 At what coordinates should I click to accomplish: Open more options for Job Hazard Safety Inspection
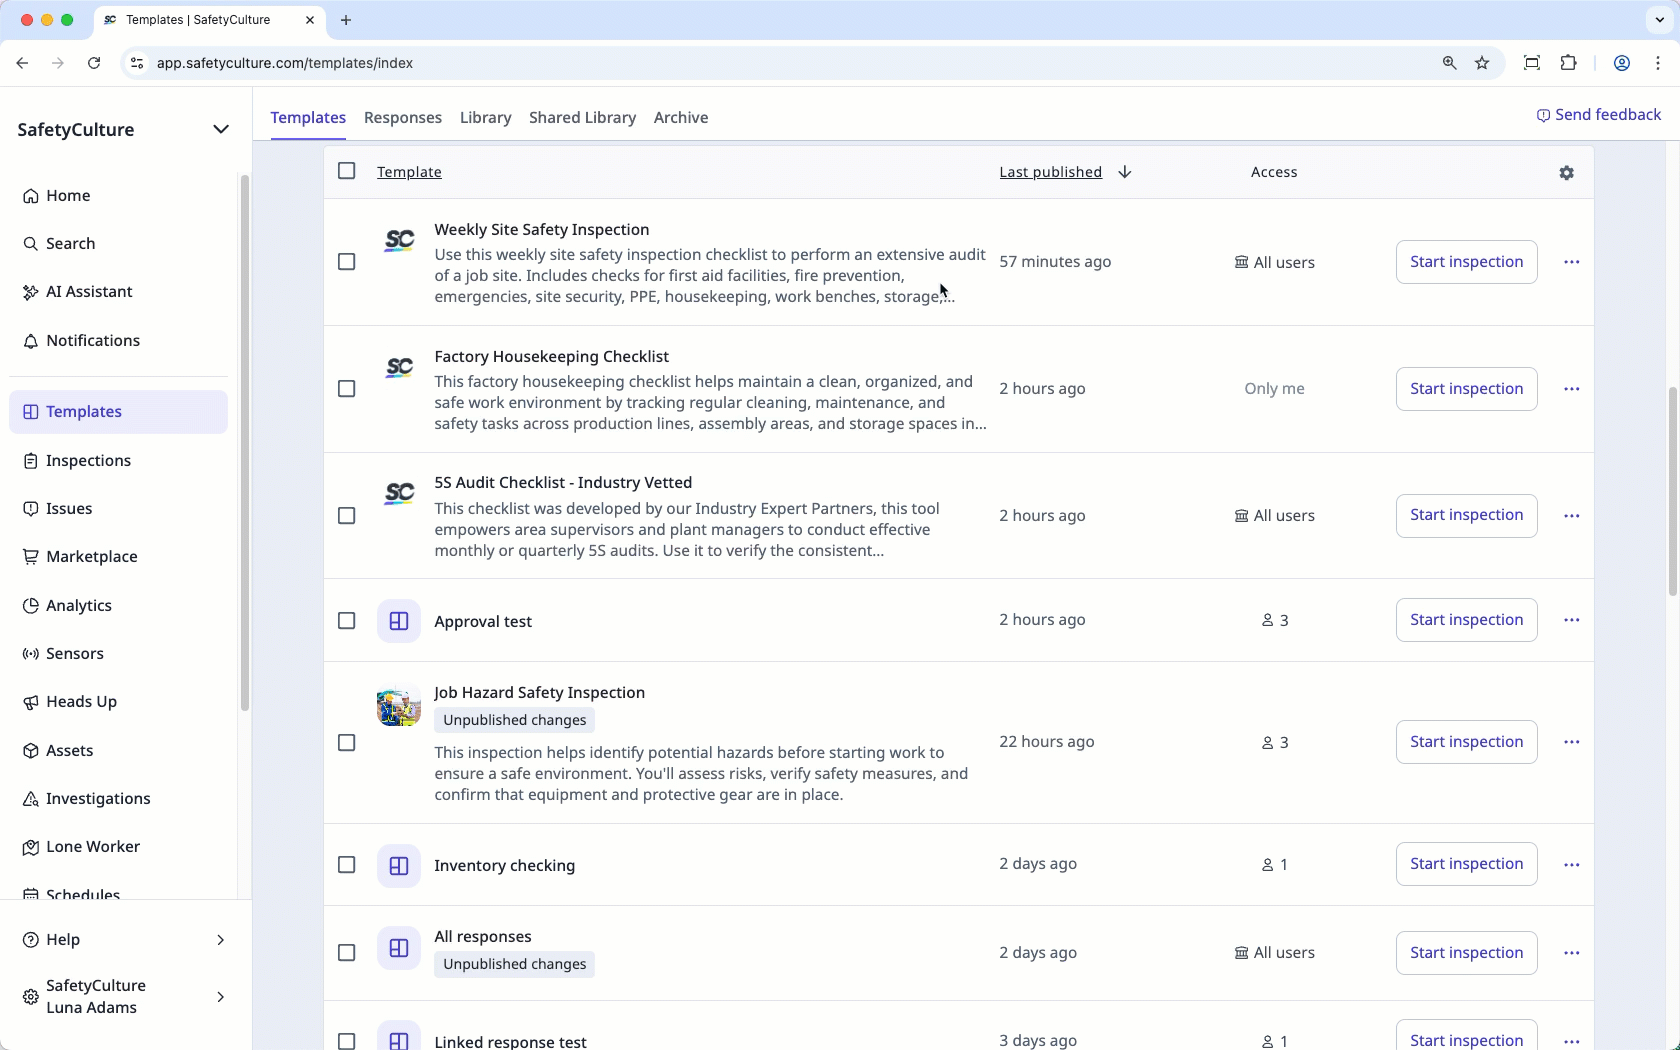tap(1571, 742)
